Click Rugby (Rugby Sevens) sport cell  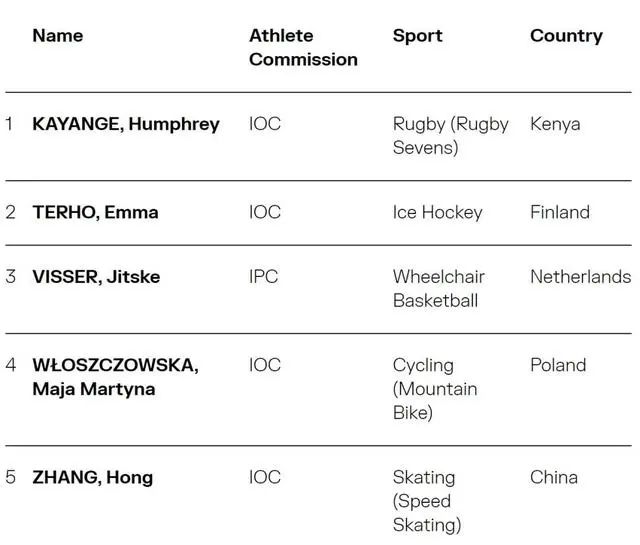[x=451, y=136]
